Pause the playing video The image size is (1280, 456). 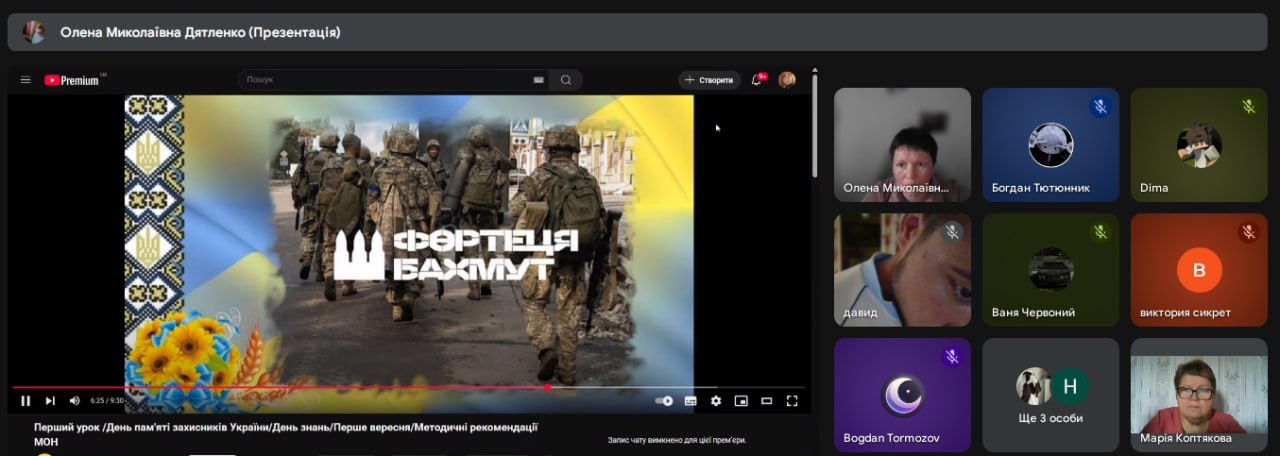(25, 401)
